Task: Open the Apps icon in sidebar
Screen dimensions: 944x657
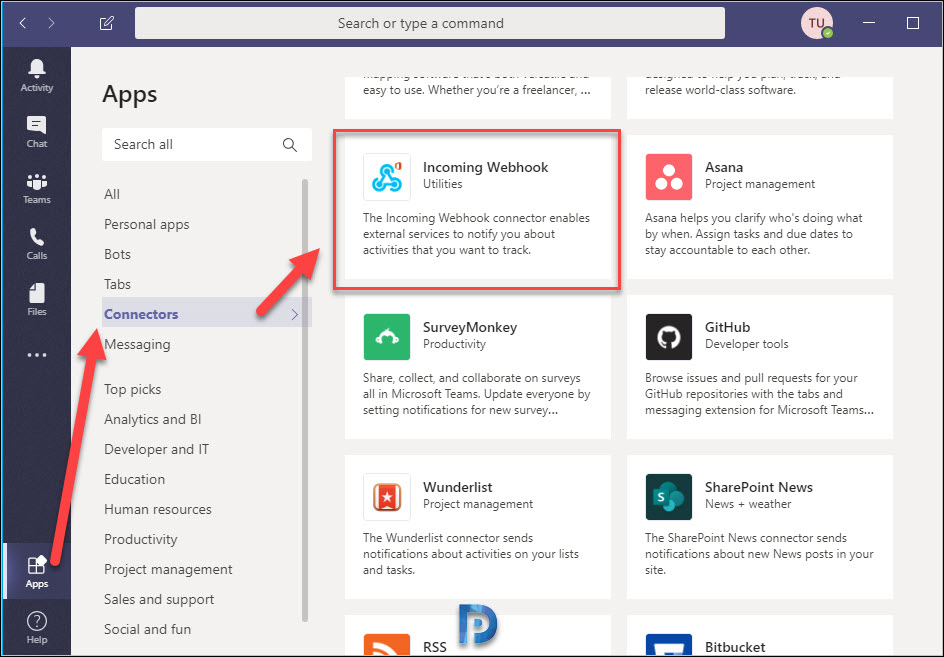Action: pyautogui.click(x=37, y=565)
